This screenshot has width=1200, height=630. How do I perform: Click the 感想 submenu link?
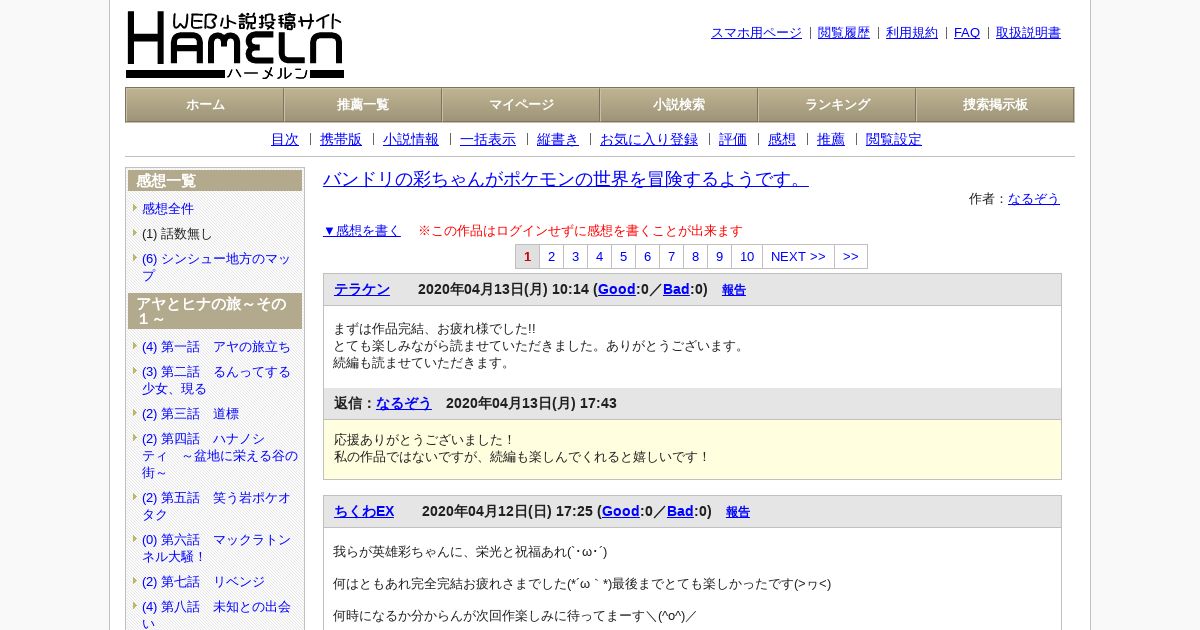tap(782, 139)
